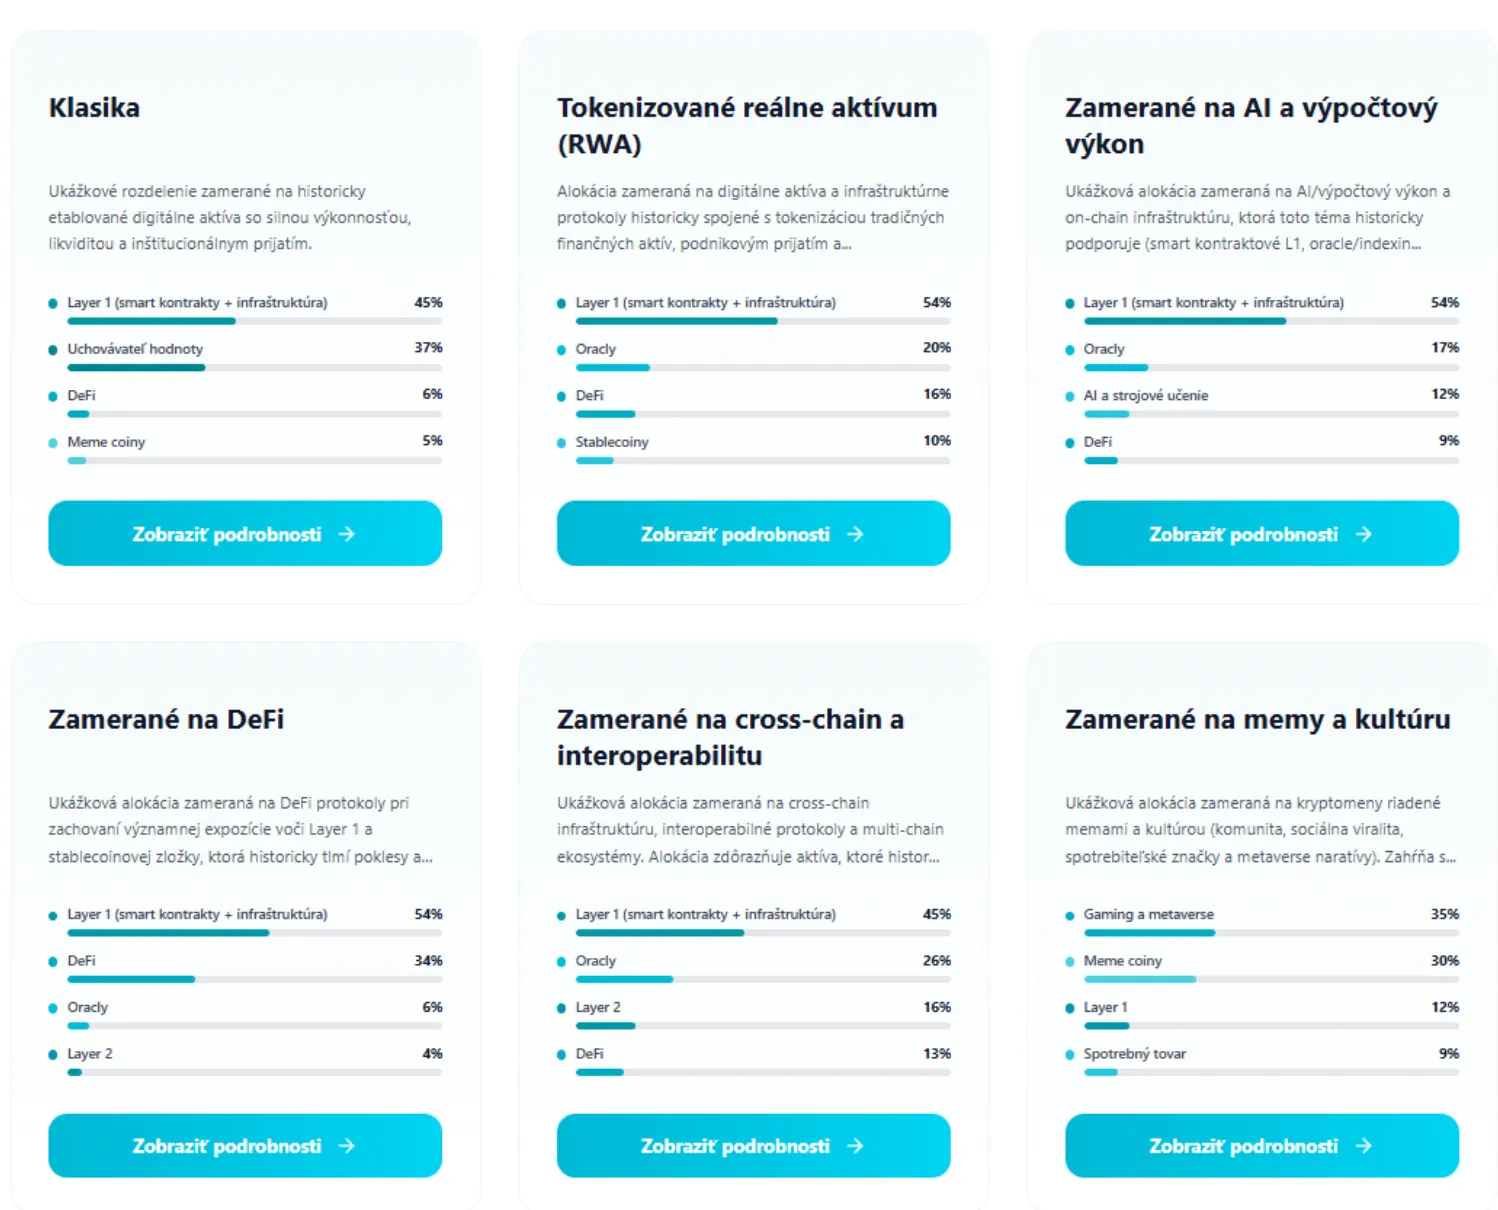Viewport: 1498px width, 1210px height.
Task: Click the Uchovávateľ hodnoty 37% progress bar
Action: [254, 368]
